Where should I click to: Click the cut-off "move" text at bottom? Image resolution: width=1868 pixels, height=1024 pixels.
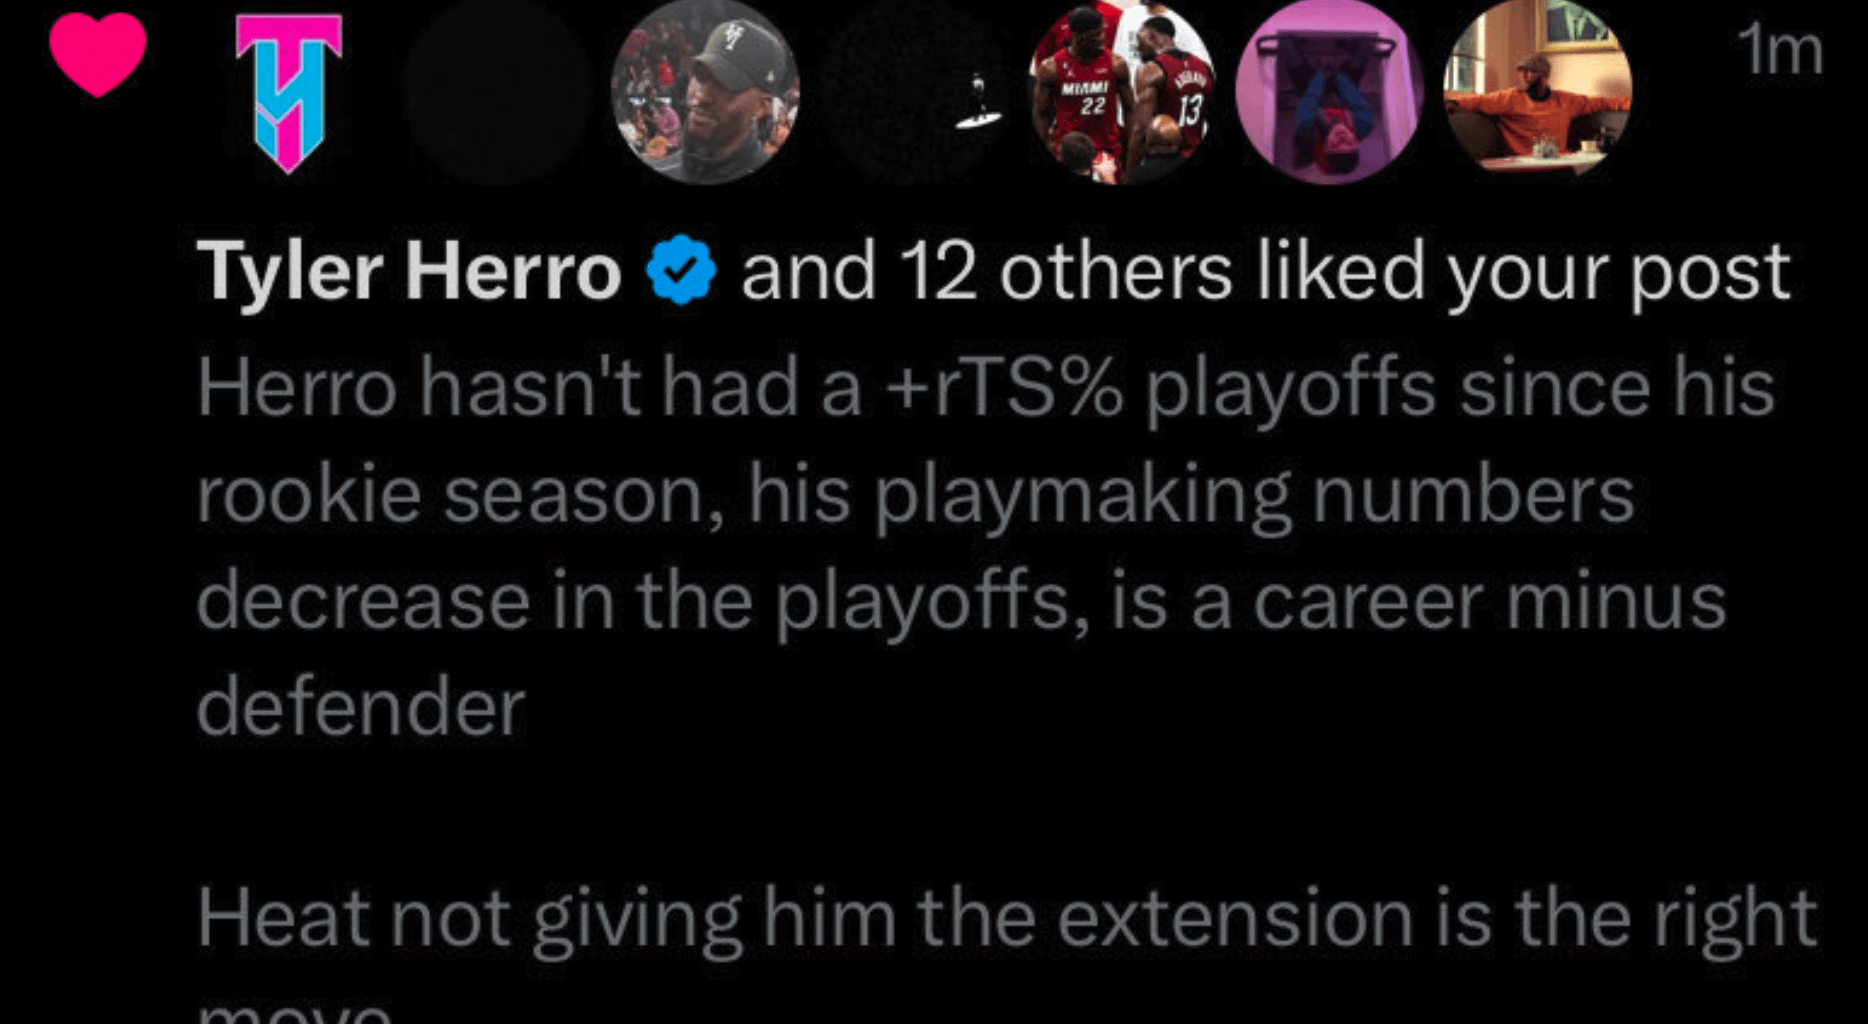pyautogui.click(x=294, y=1012)
